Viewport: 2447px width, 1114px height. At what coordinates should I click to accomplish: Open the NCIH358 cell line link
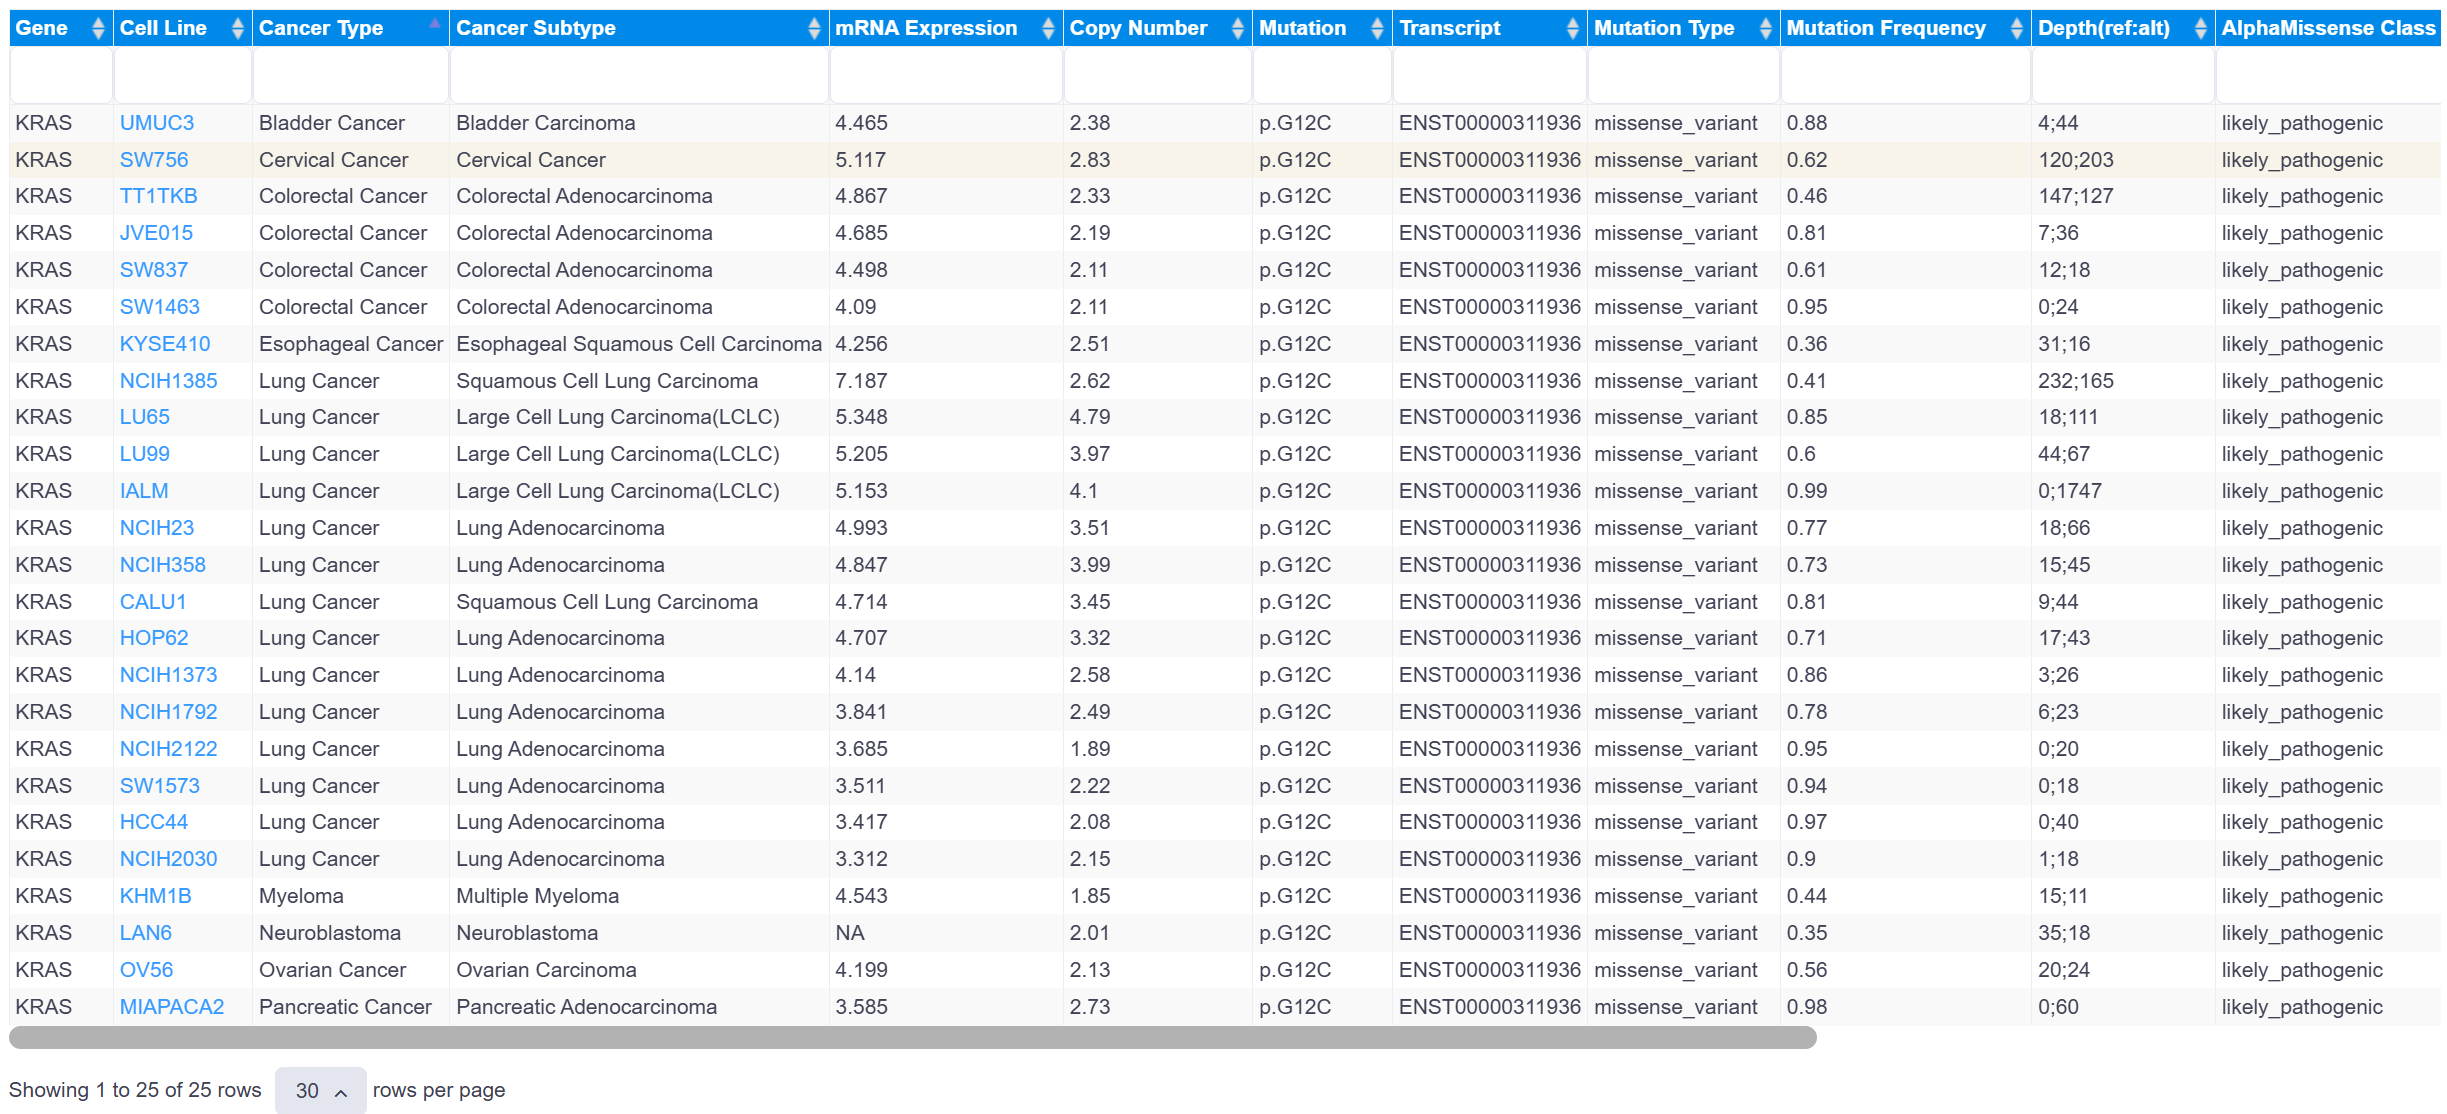[x=162, y=565]
